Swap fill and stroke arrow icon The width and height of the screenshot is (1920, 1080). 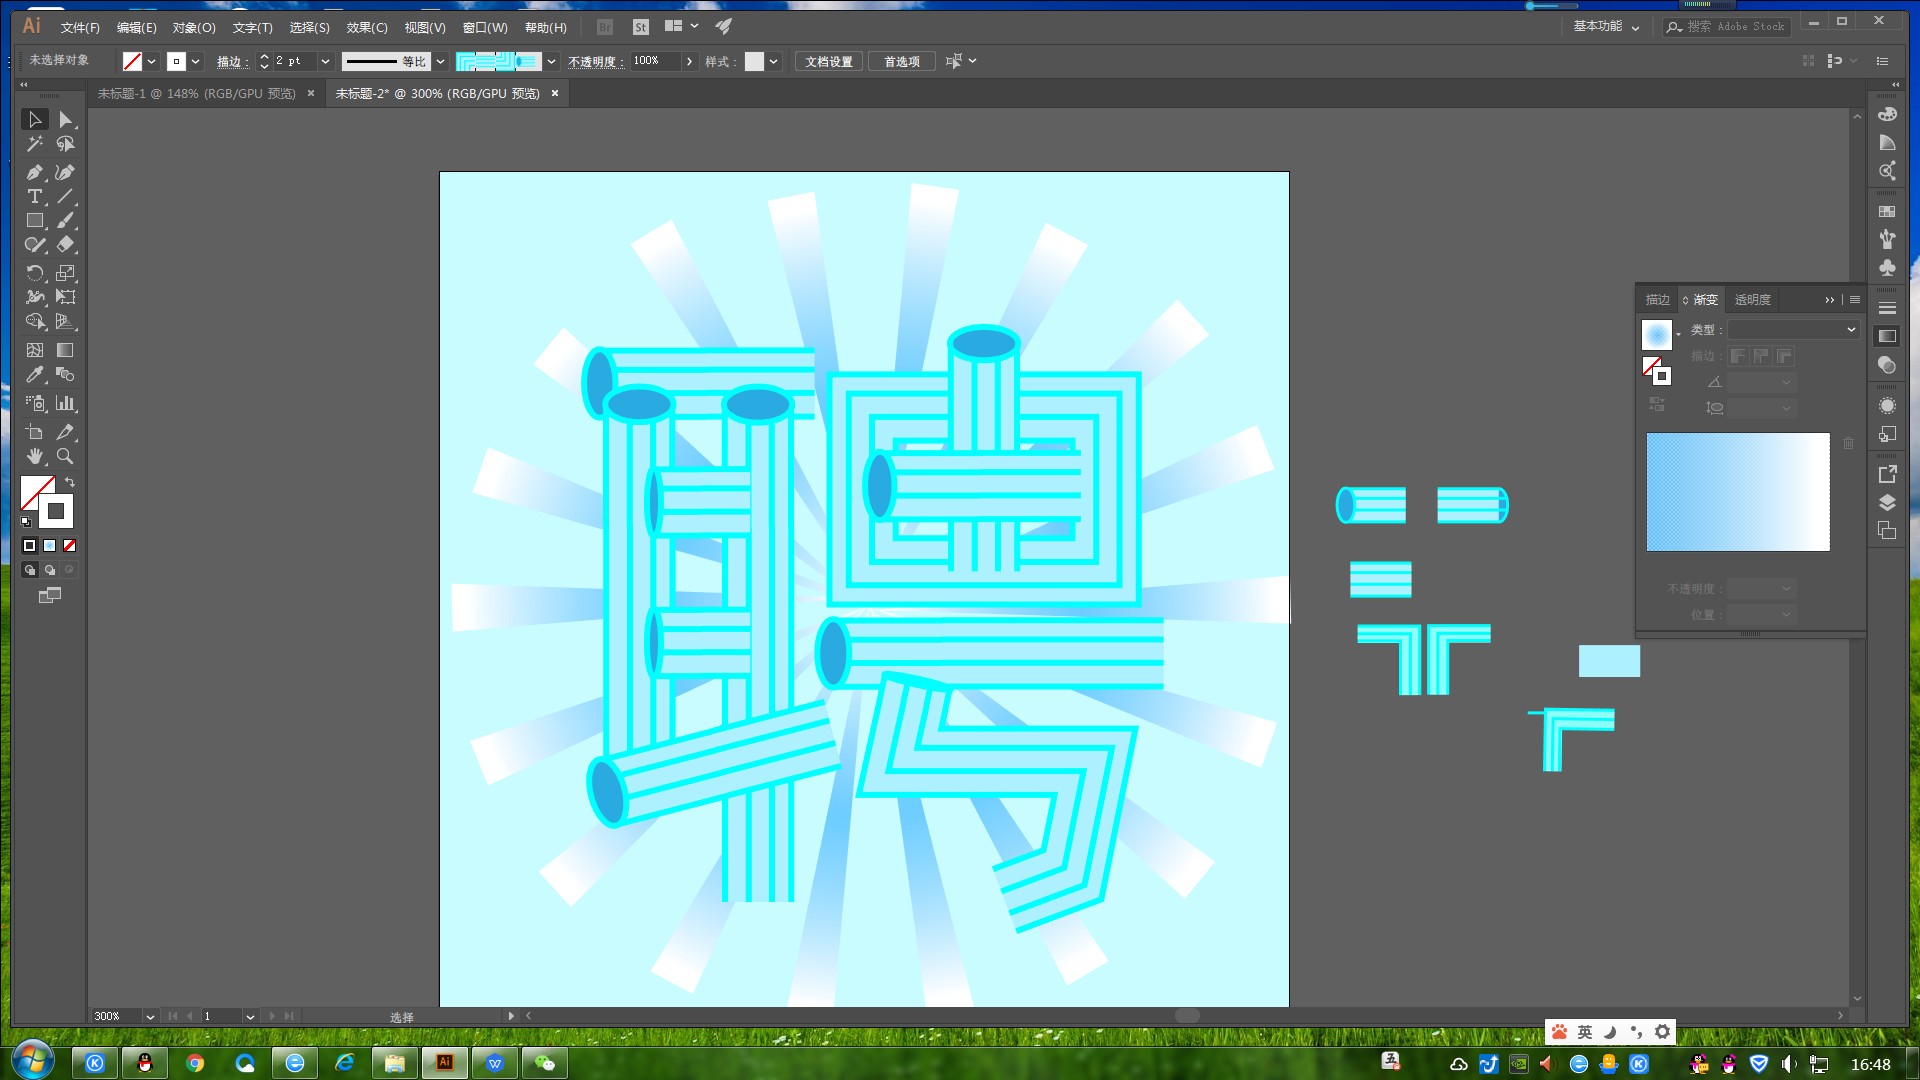[70, 482]
